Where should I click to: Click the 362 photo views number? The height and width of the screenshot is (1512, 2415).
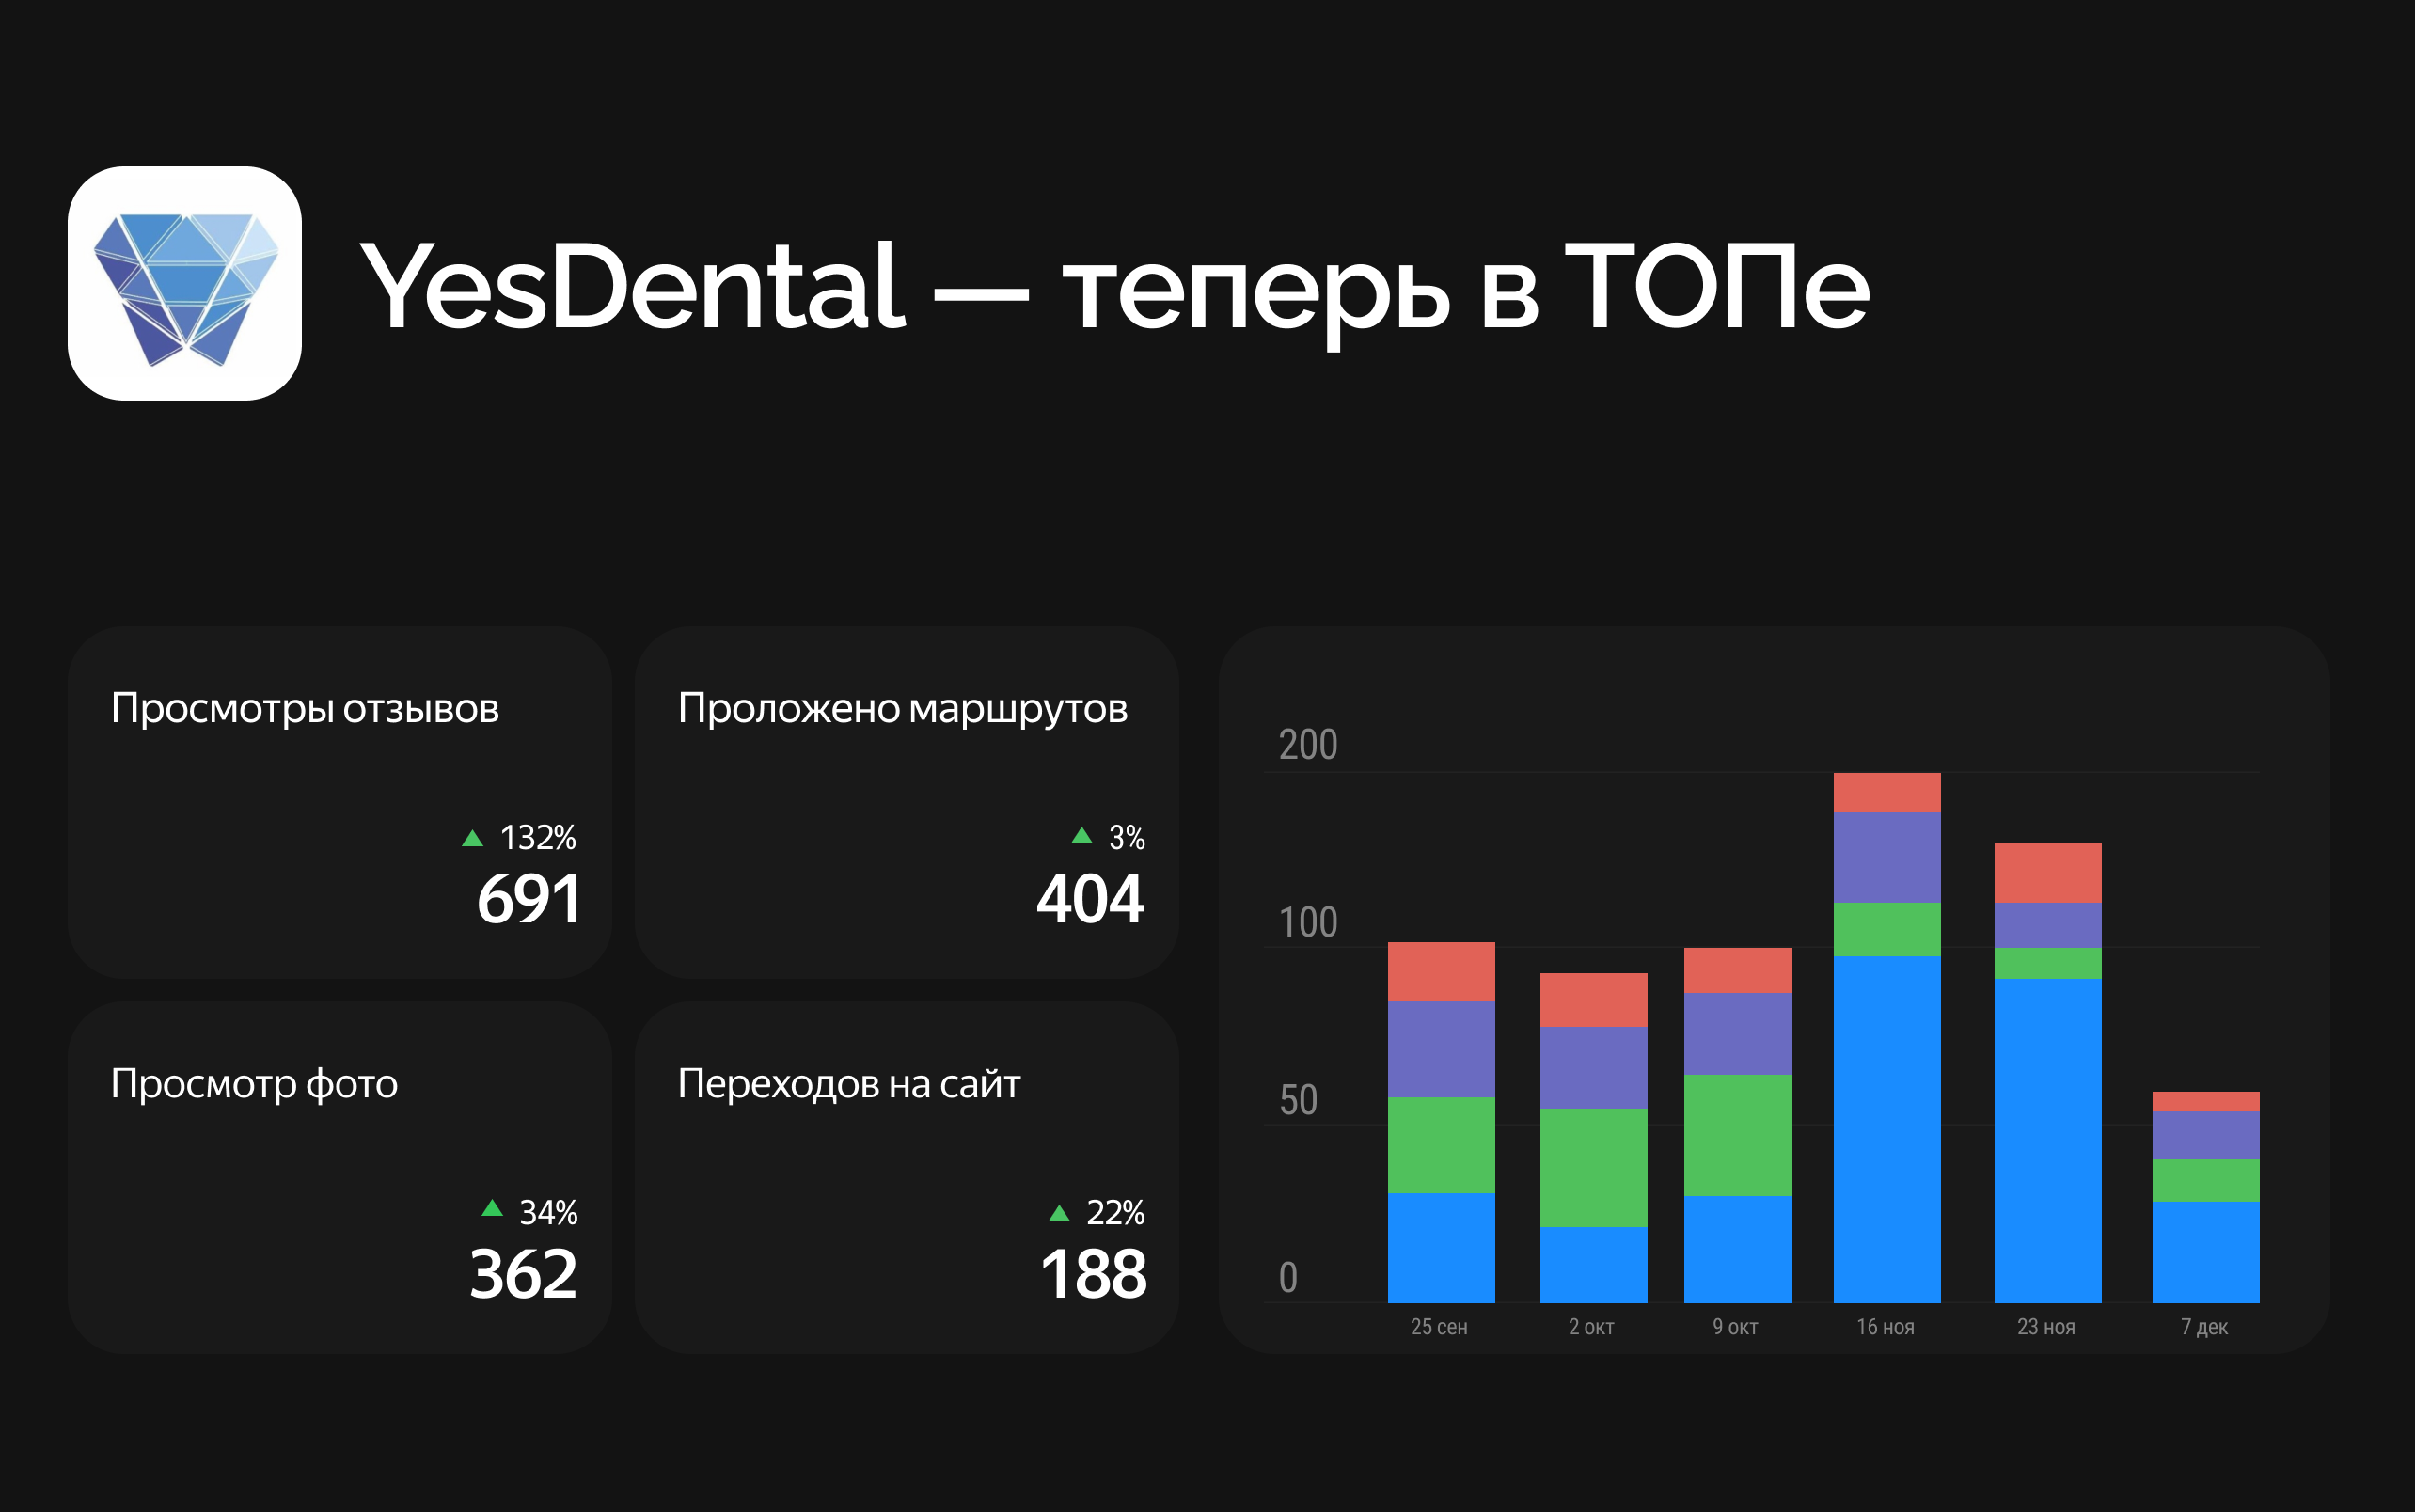coord(523,1274)
